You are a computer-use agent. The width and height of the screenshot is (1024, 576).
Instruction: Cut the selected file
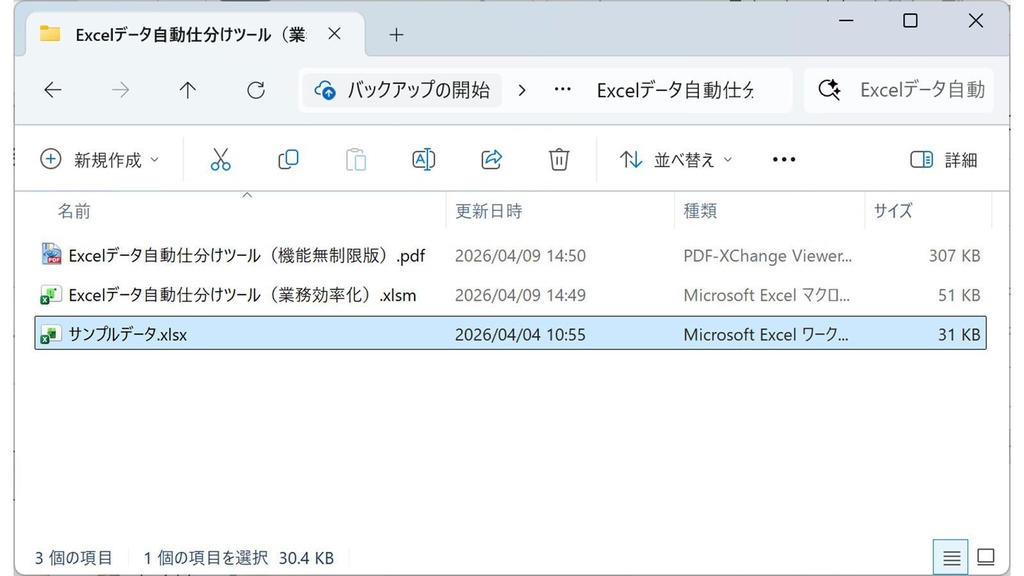click(221, 159)
